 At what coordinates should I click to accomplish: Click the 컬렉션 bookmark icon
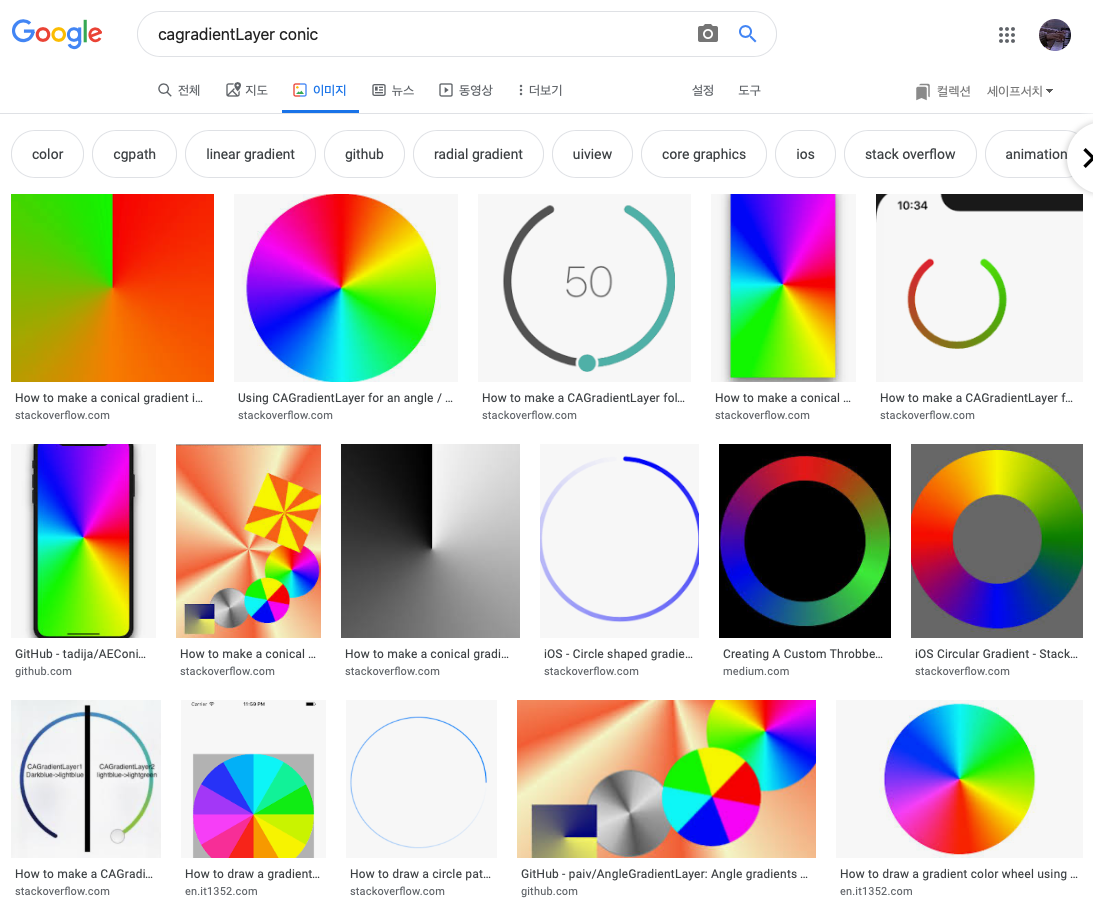click(x=922, y=91)
